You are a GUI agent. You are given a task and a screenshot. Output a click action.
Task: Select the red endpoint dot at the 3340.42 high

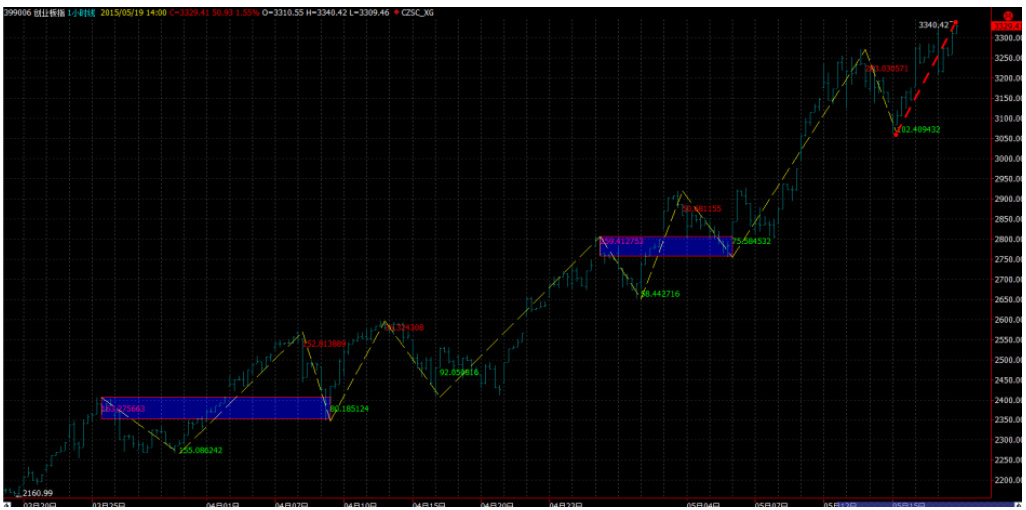(956, 22)
